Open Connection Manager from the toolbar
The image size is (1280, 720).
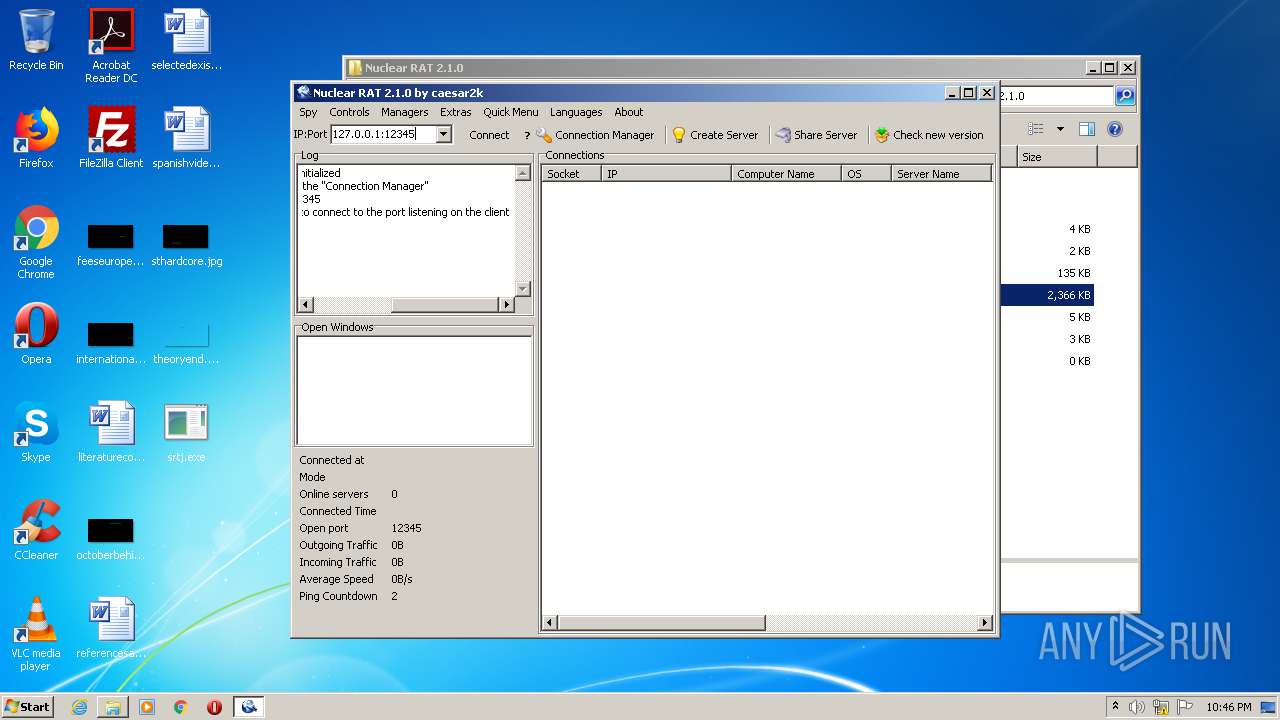pos(596,135)
